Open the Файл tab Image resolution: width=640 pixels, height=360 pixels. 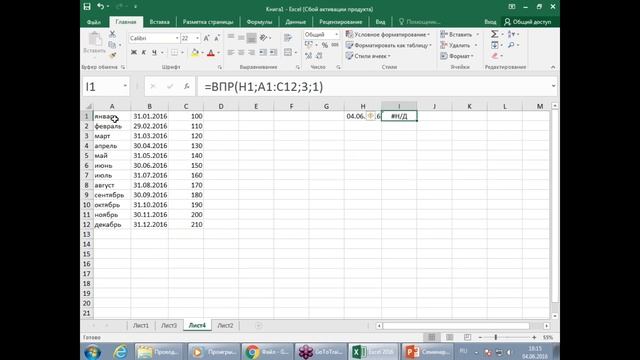94,22
